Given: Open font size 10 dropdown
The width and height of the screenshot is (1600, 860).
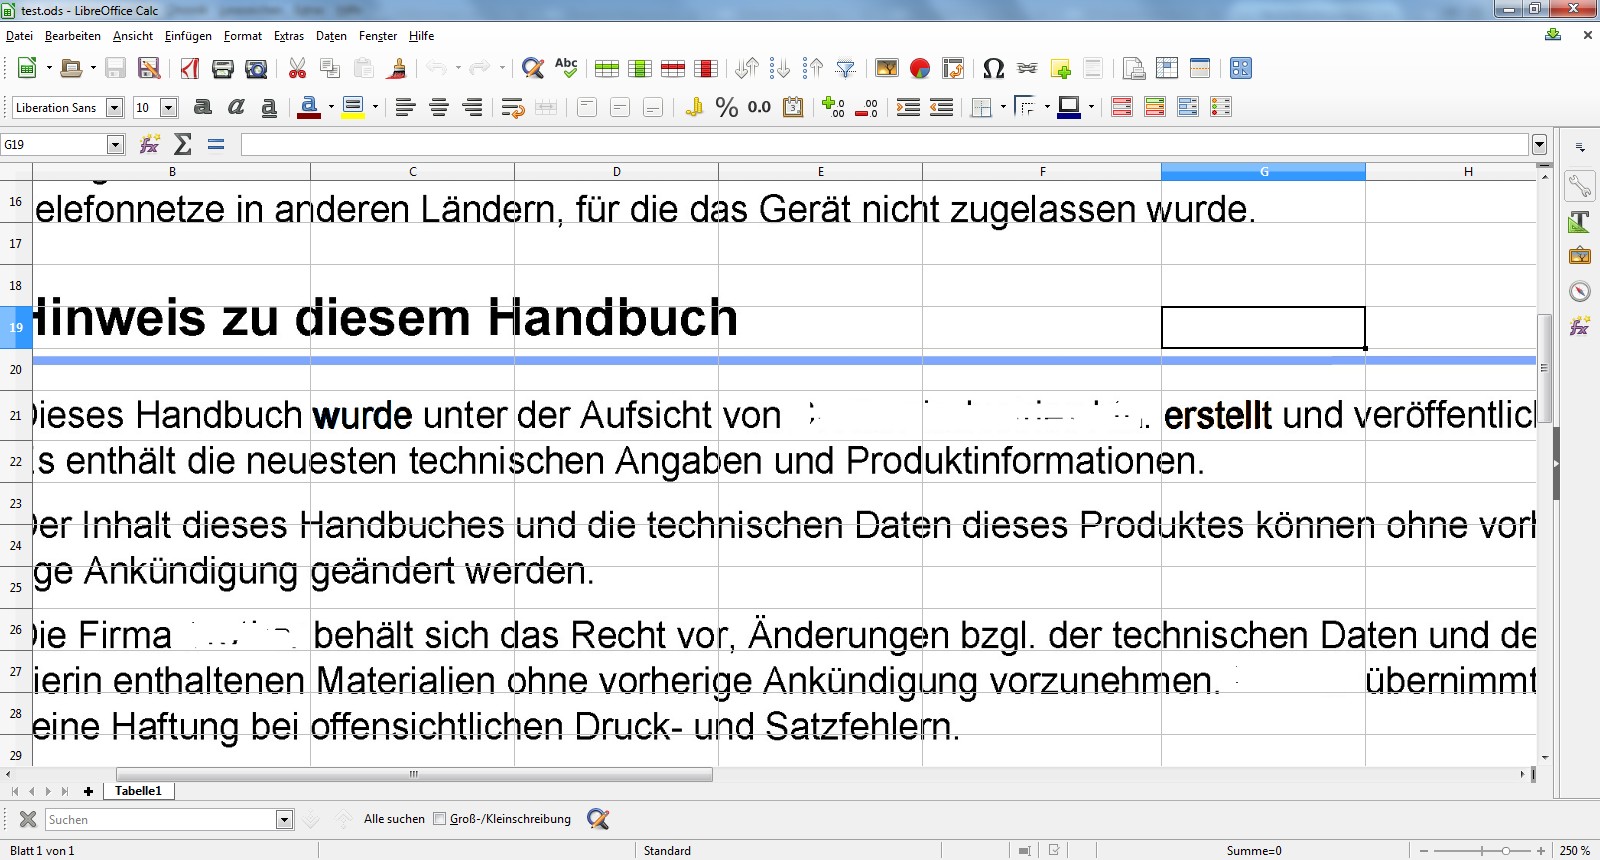Looking at the screenshot, I should 168,108.
